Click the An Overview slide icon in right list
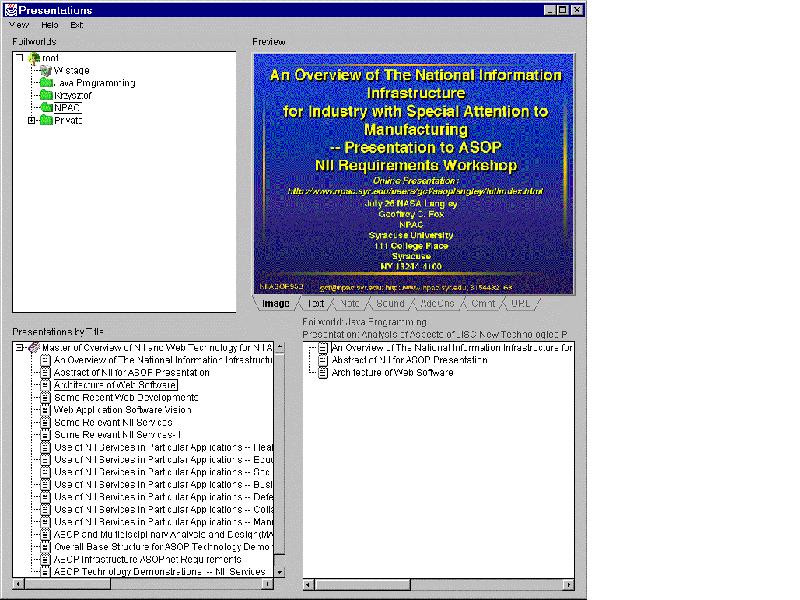The image size is (800, 600). click(323, 347)
